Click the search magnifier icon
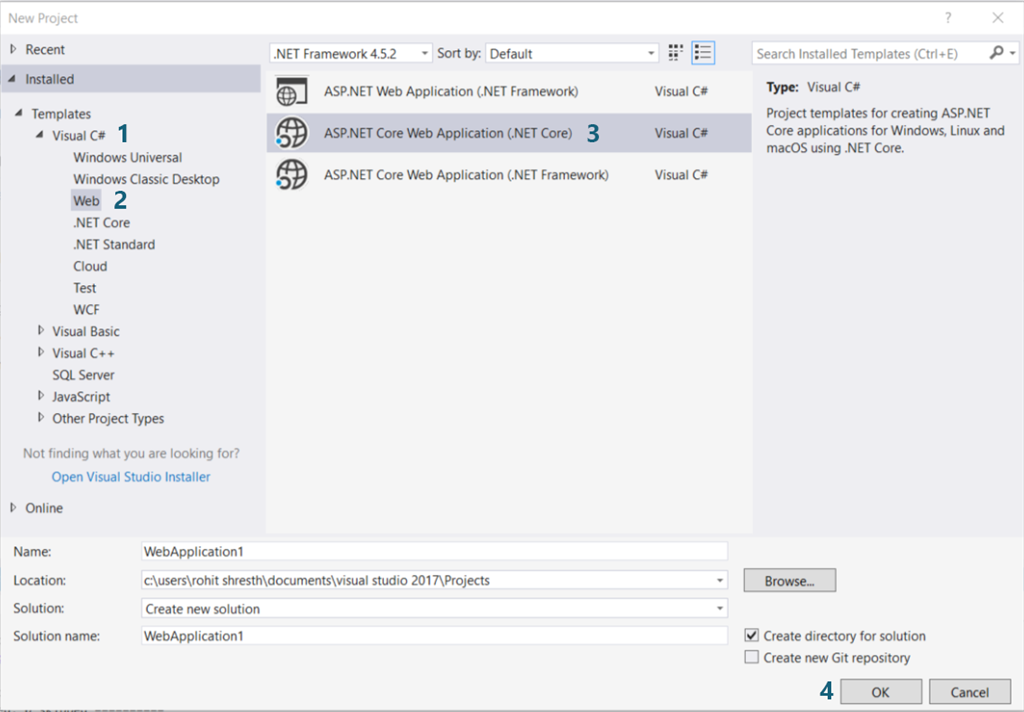This screenshot has height=712, width=1024. pos(996,53)
